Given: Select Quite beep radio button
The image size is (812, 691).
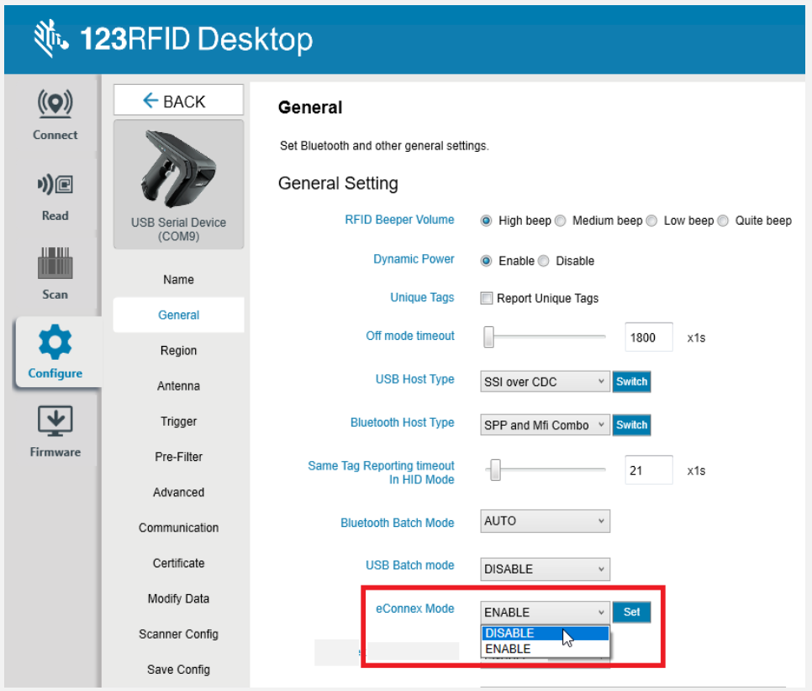Looking at the screenshot, I should coord(723,221).
